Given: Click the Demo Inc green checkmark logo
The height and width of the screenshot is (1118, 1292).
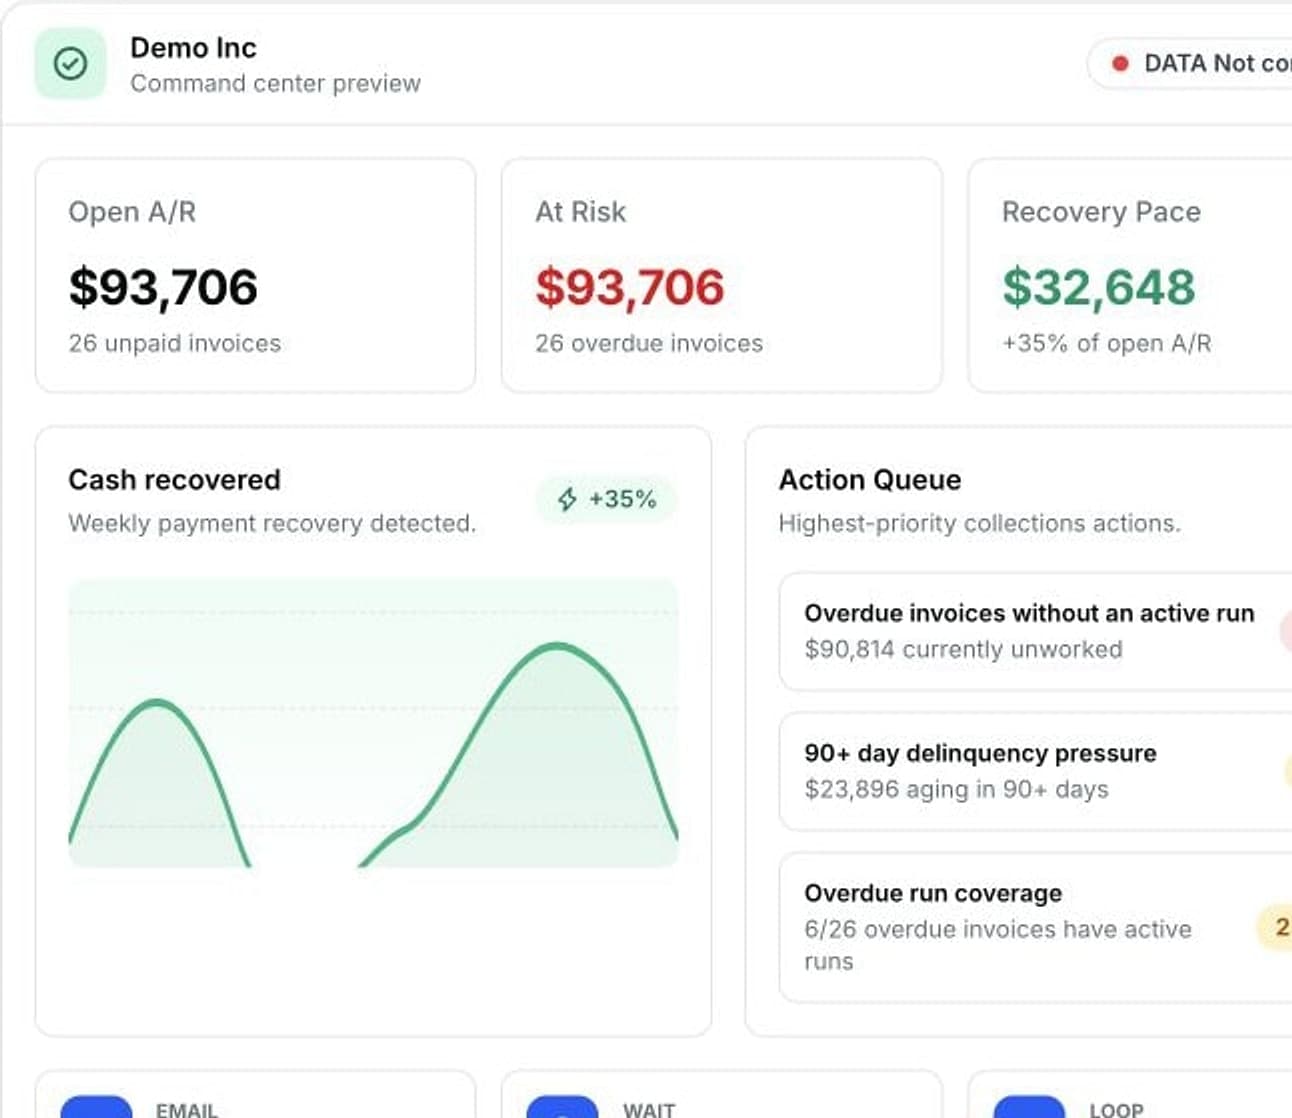Looking at the screenshot, I should [x=70, y=64].
